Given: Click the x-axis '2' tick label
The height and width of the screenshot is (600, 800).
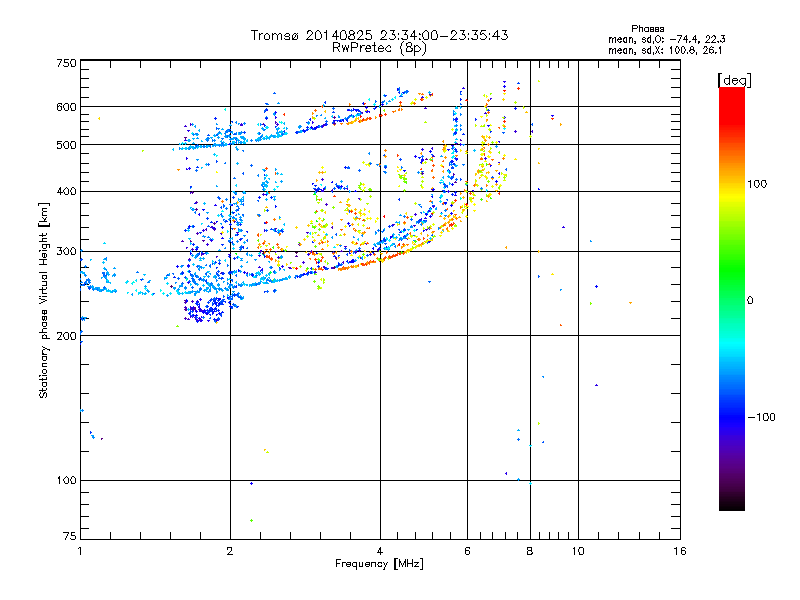Looking at the screenshot, I should click(230, 551).
